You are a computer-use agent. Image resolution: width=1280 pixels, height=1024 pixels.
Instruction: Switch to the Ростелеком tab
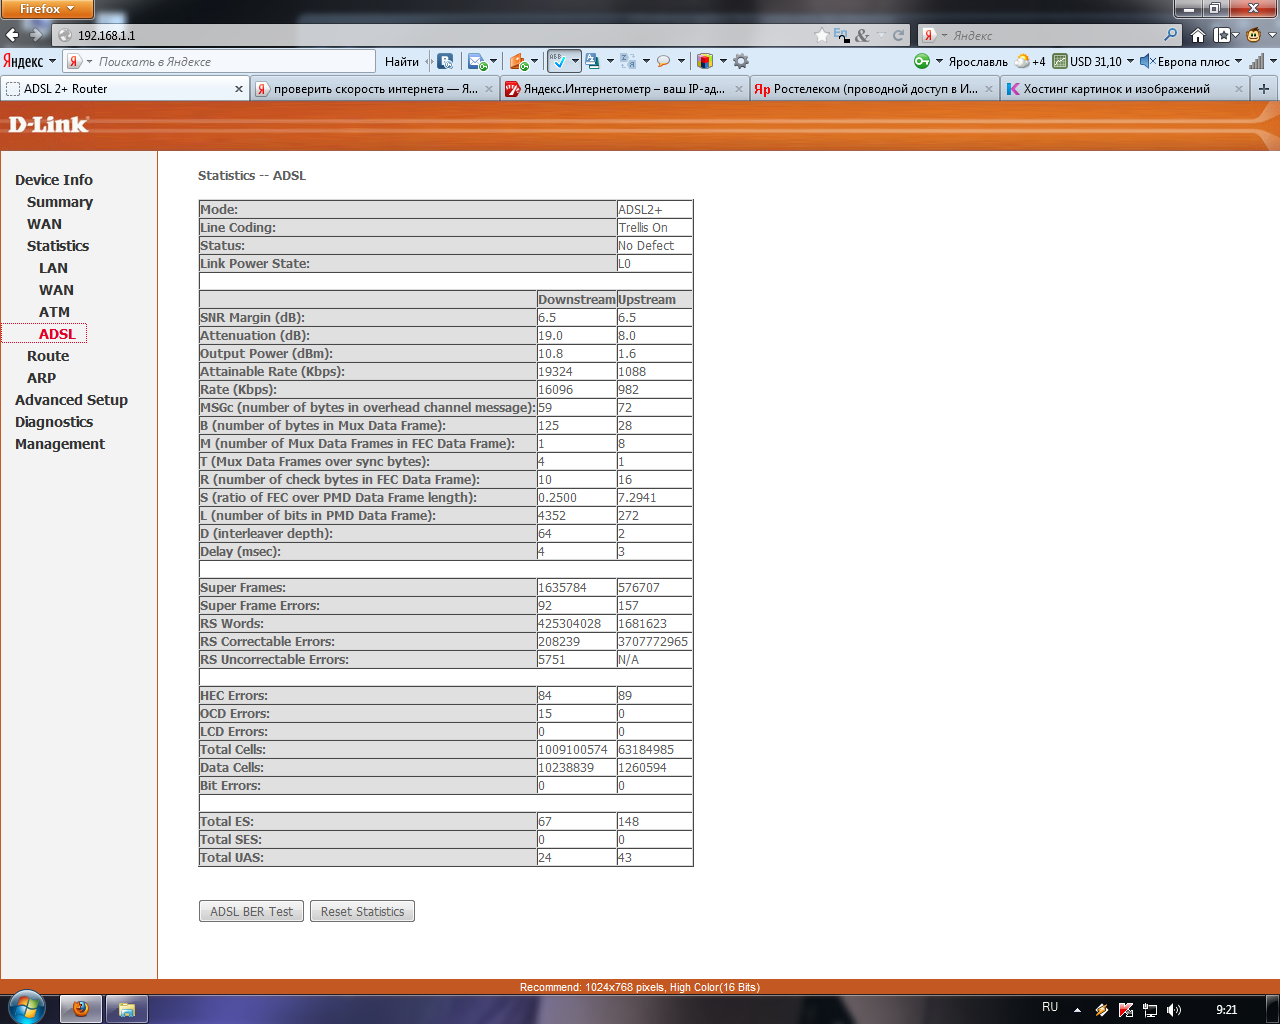pos(866,89)
